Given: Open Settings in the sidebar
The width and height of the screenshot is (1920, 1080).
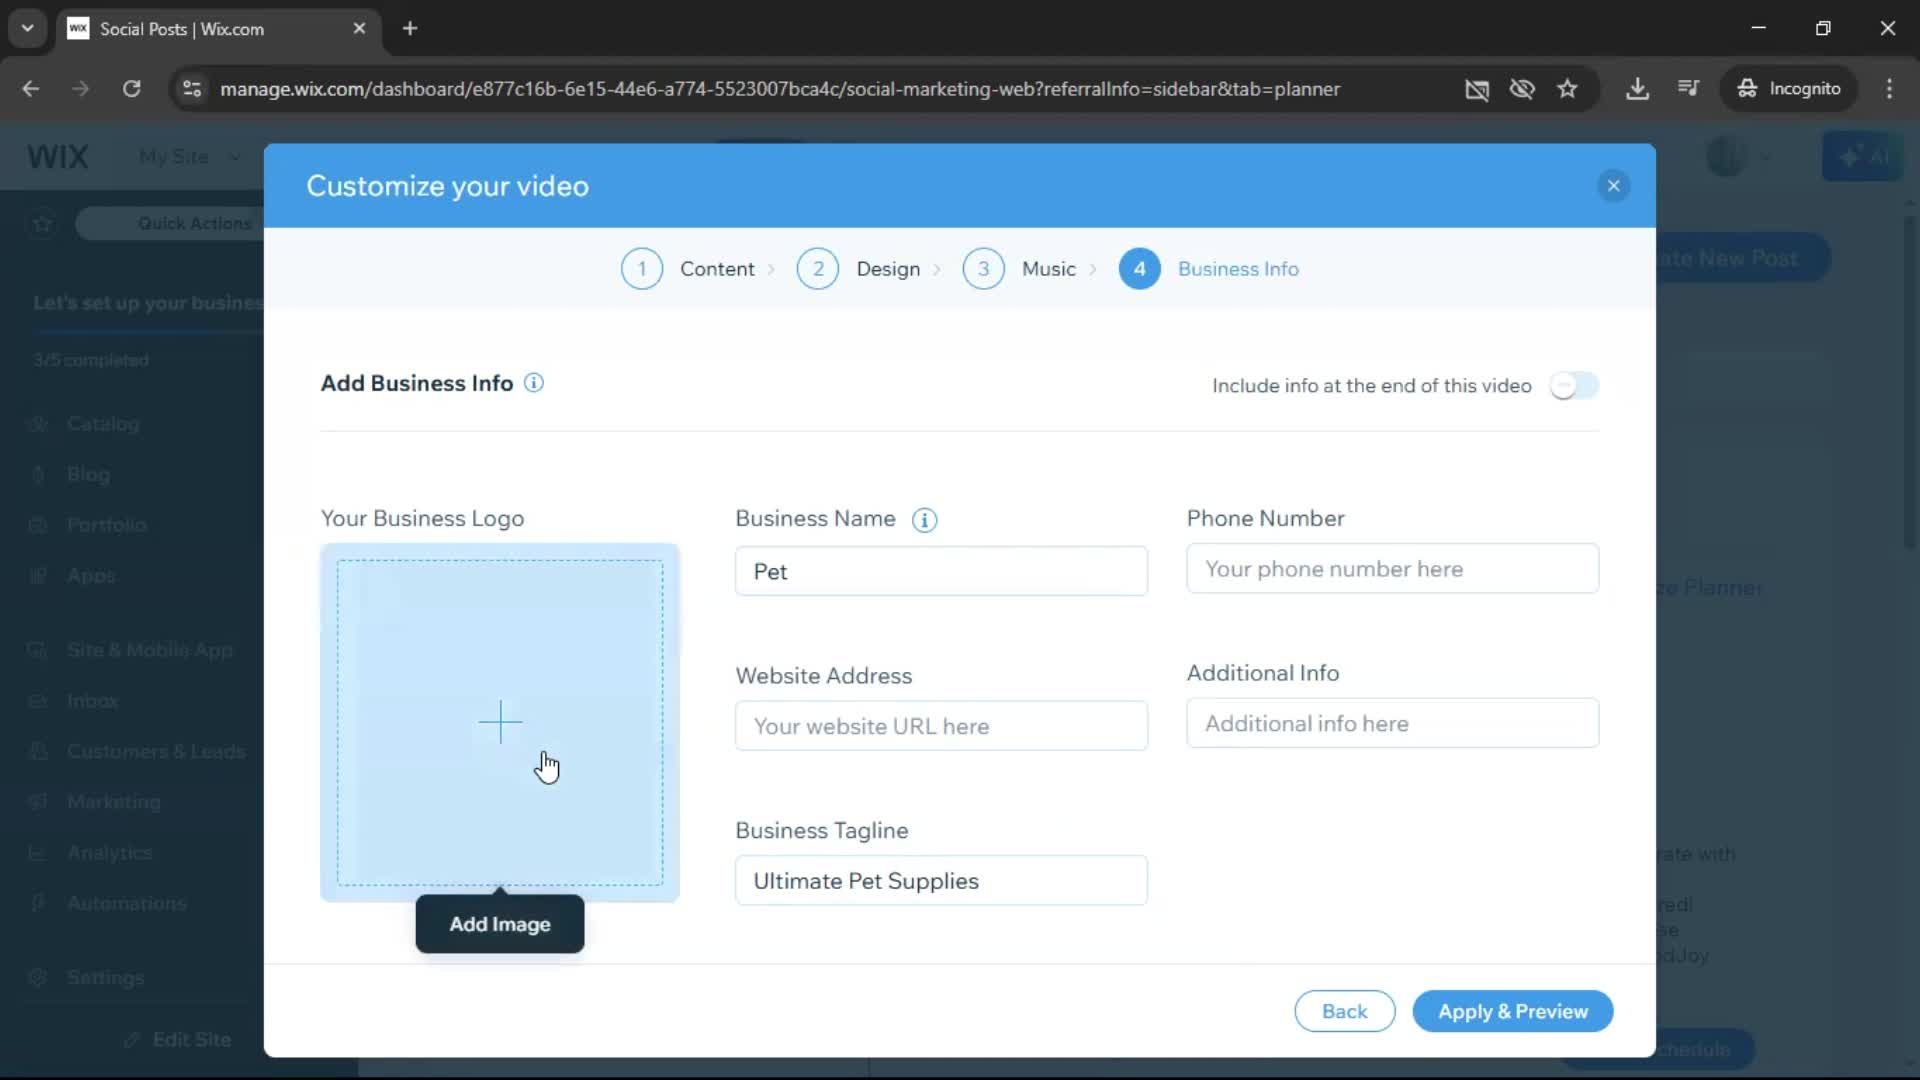Looking at the screenshot, I should pyautogui.click(x=105, y=978).
